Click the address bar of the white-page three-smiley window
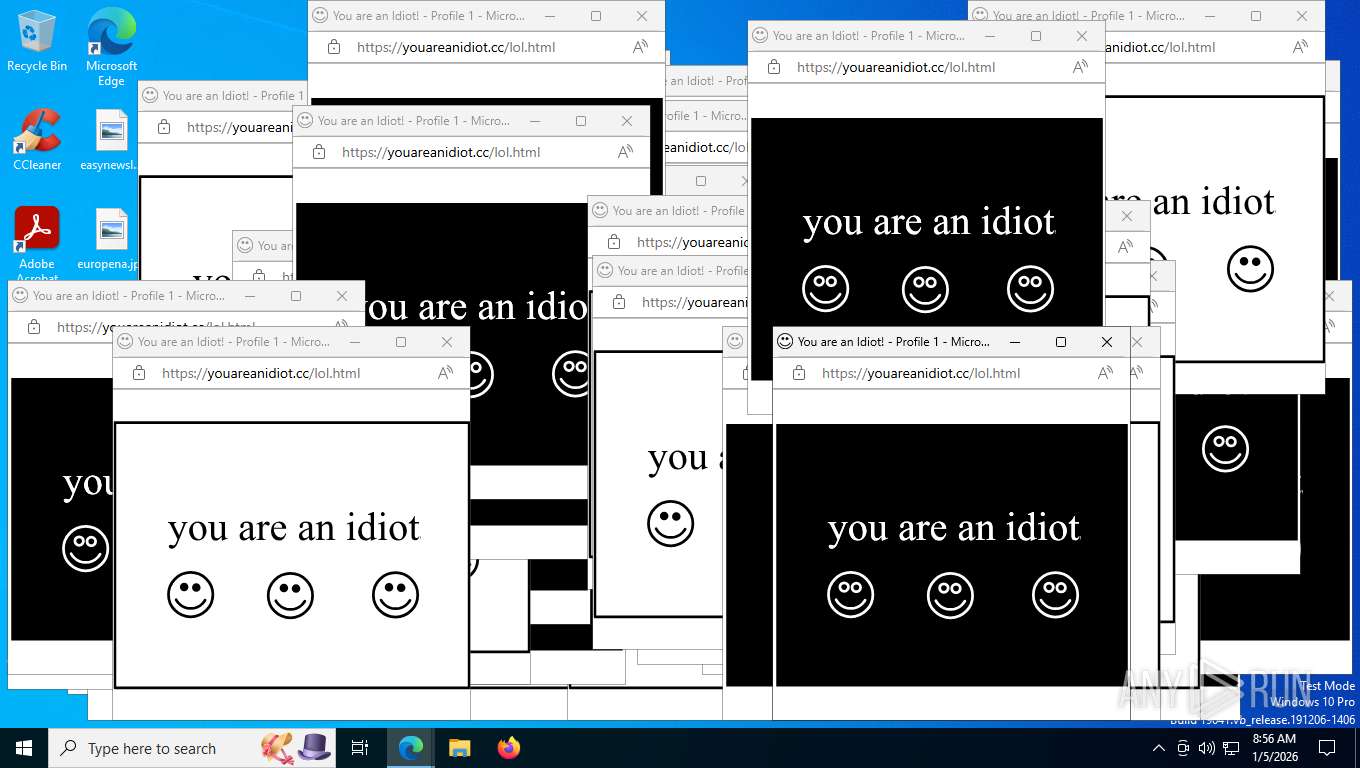This screenshot has width=1360, height=768. [x=291, y=373]
